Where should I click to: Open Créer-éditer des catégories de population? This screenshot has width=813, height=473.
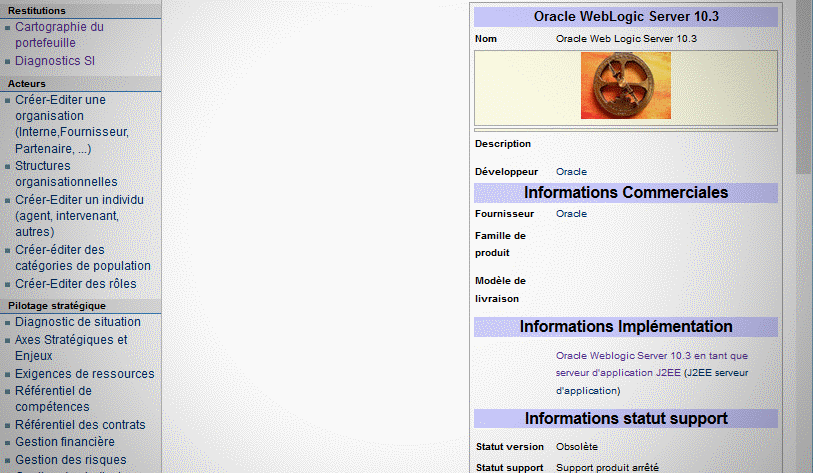[x=82, y=258]
